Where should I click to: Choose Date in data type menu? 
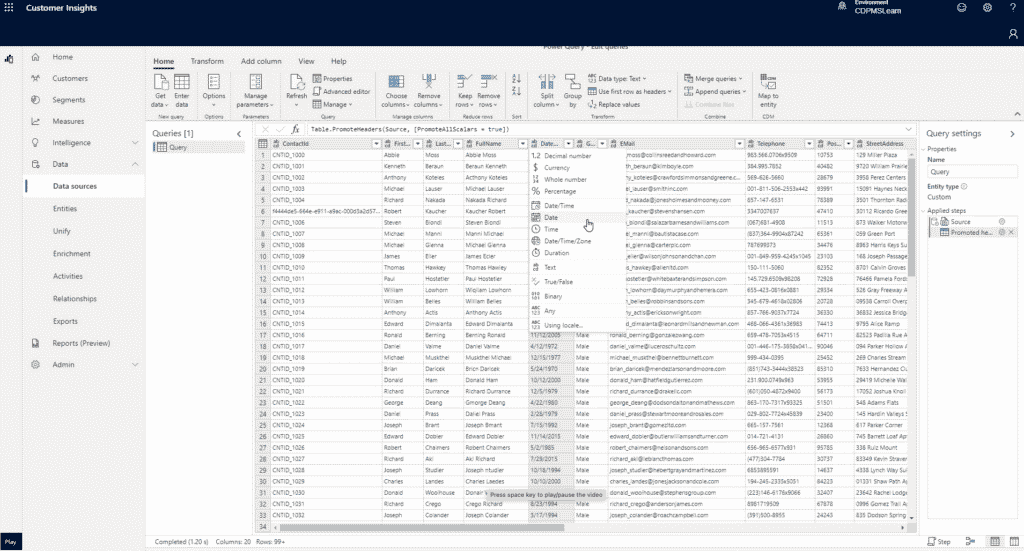click(575, 217)
